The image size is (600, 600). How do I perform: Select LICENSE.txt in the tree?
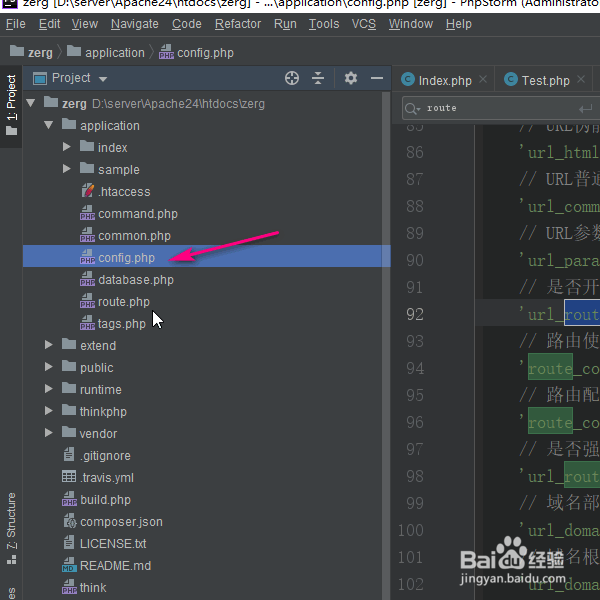104,543
